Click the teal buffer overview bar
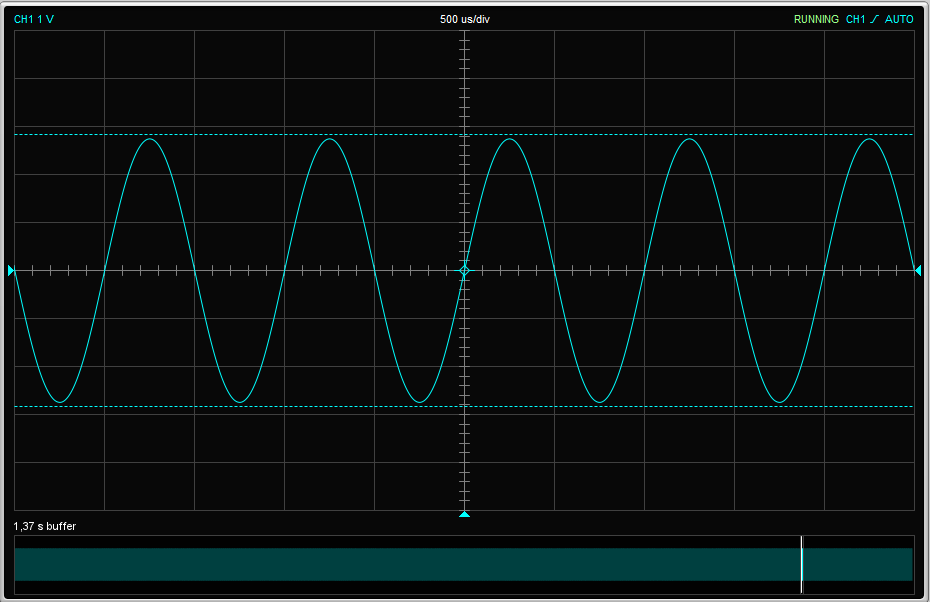Image resolution: width=930 pixels, height=602 pixels. point(400,564)
